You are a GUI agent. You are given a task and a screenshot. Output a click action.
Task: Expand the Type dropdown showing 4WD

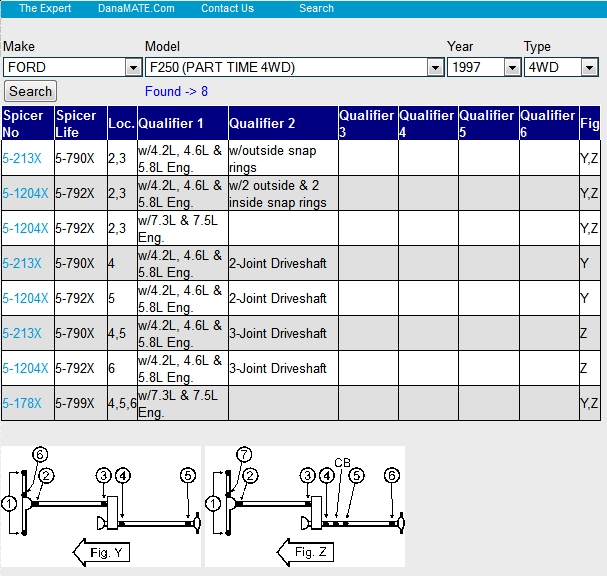[561, 67]
